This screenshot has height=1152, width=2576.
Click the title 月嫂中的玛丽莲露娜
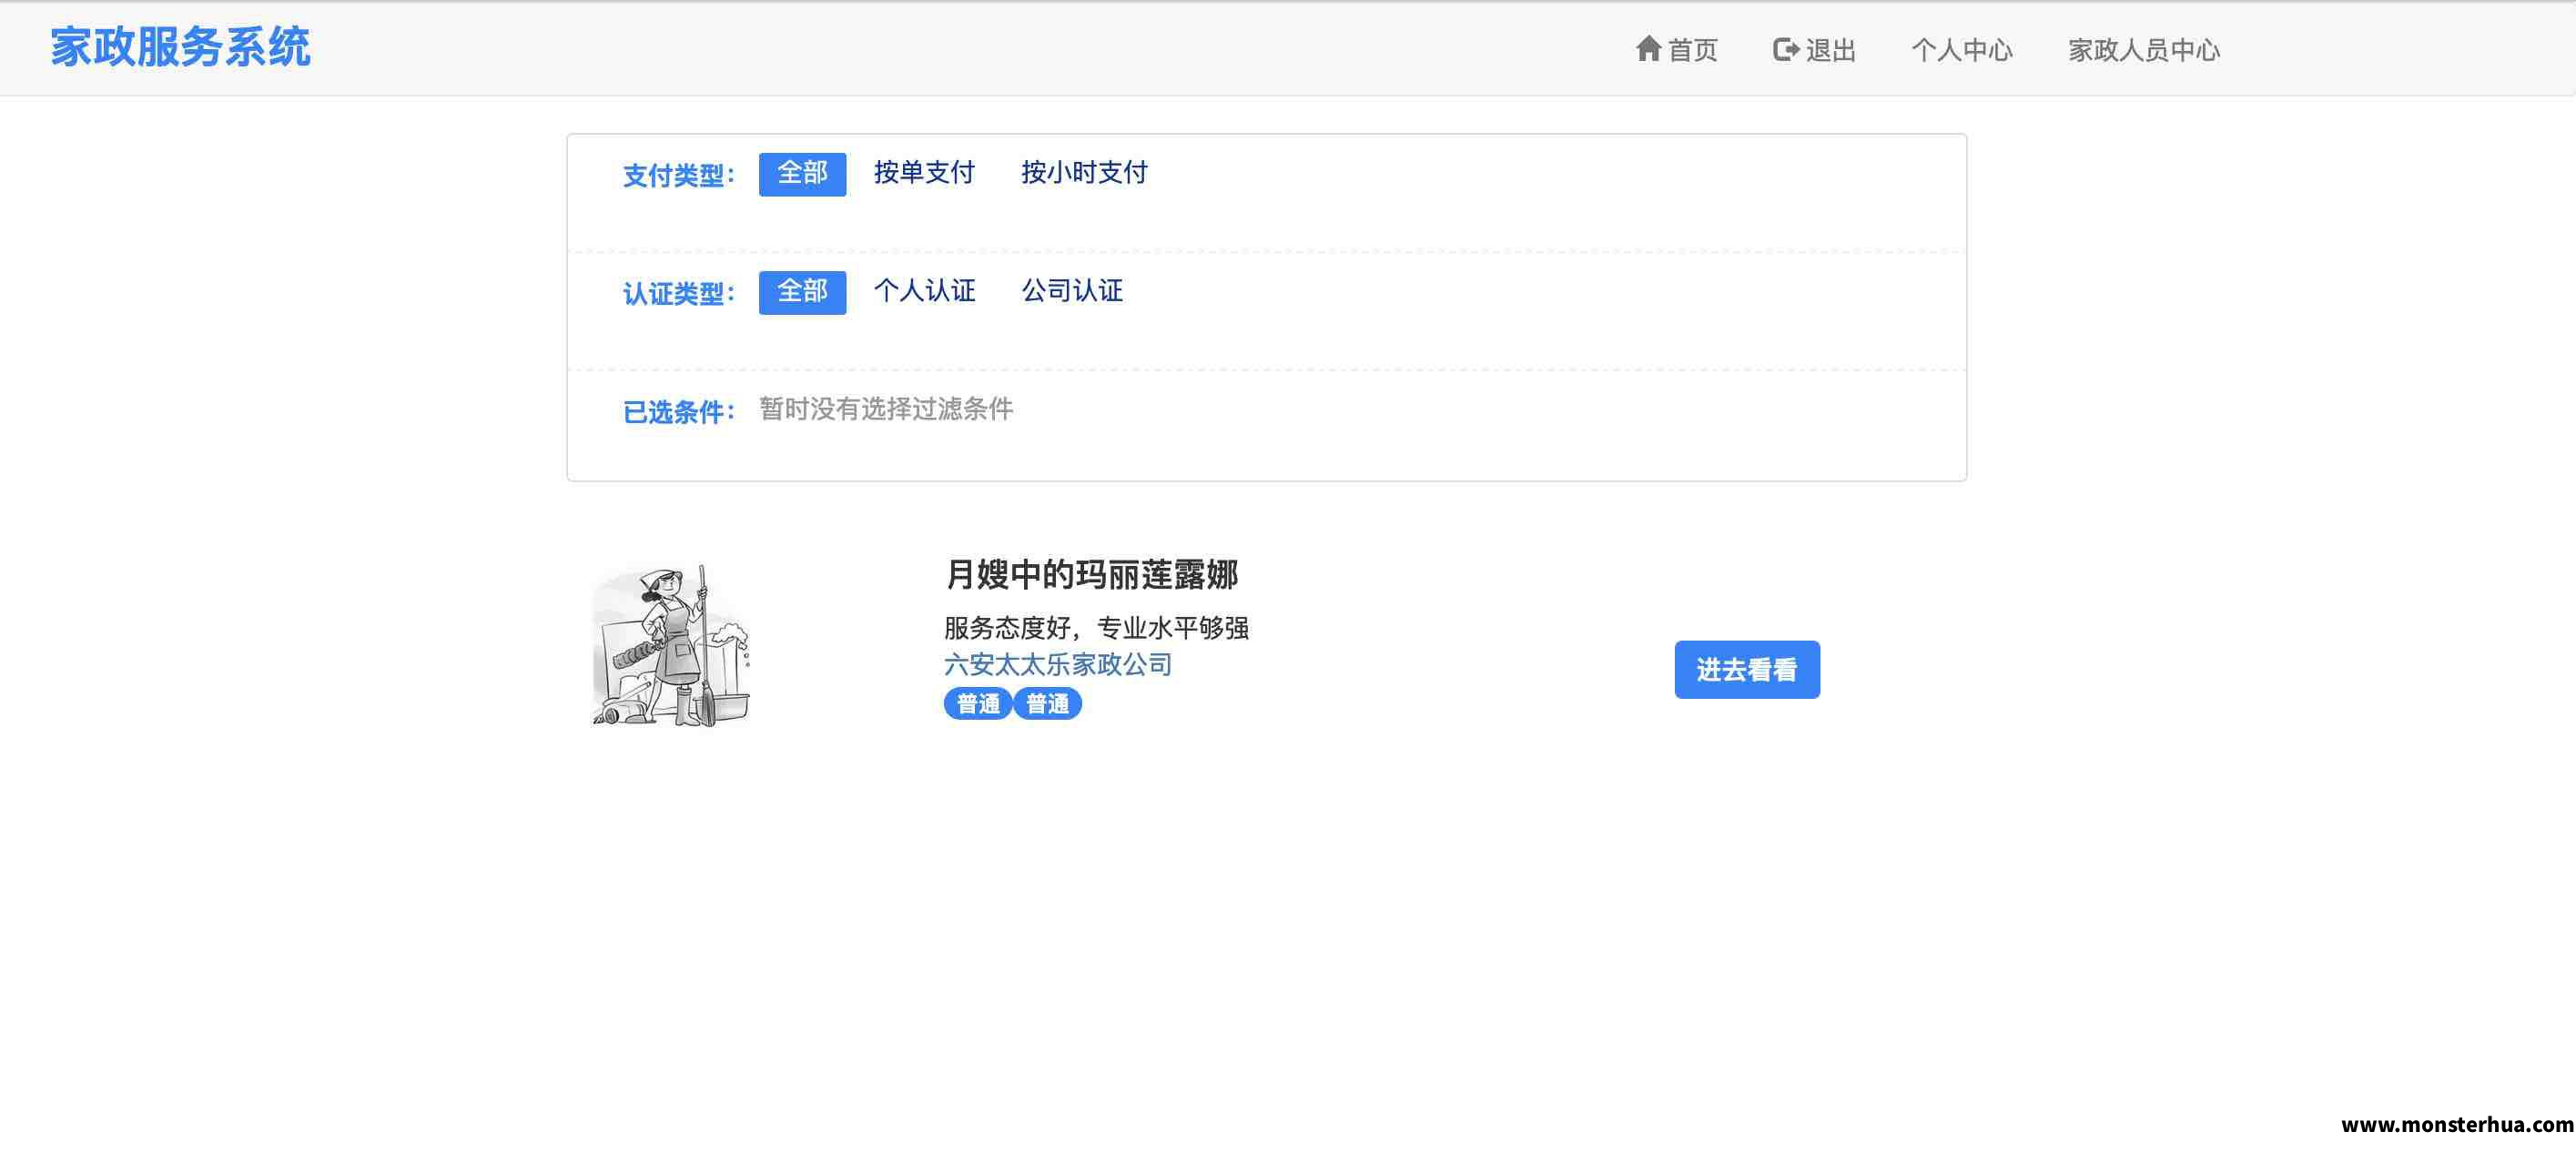tap(1092, 574)
